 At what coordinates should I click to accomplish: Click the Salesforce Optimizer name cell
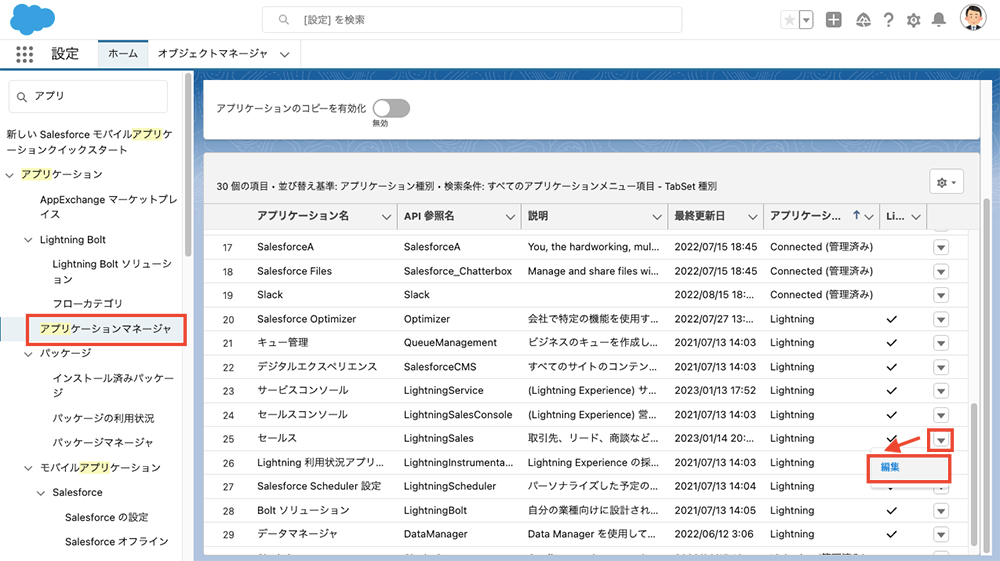click(x=307, y=319)
